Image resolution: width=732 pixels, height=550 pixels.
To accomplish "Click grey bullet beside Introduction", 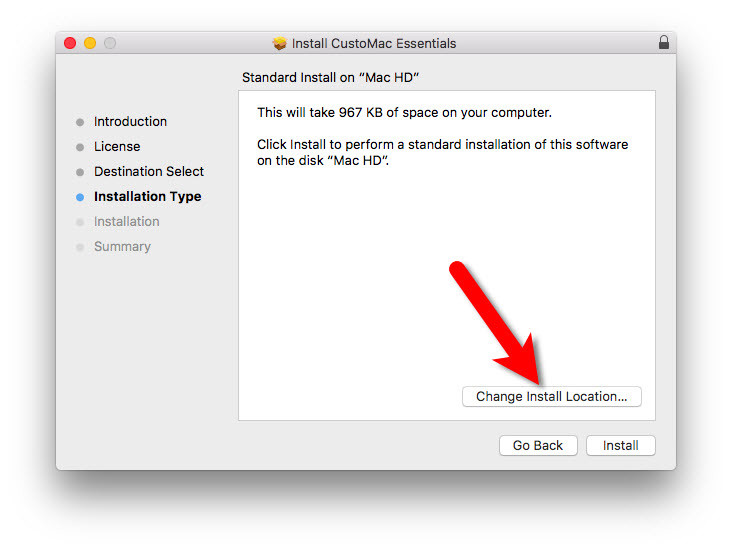I will [x=80, y=122].
